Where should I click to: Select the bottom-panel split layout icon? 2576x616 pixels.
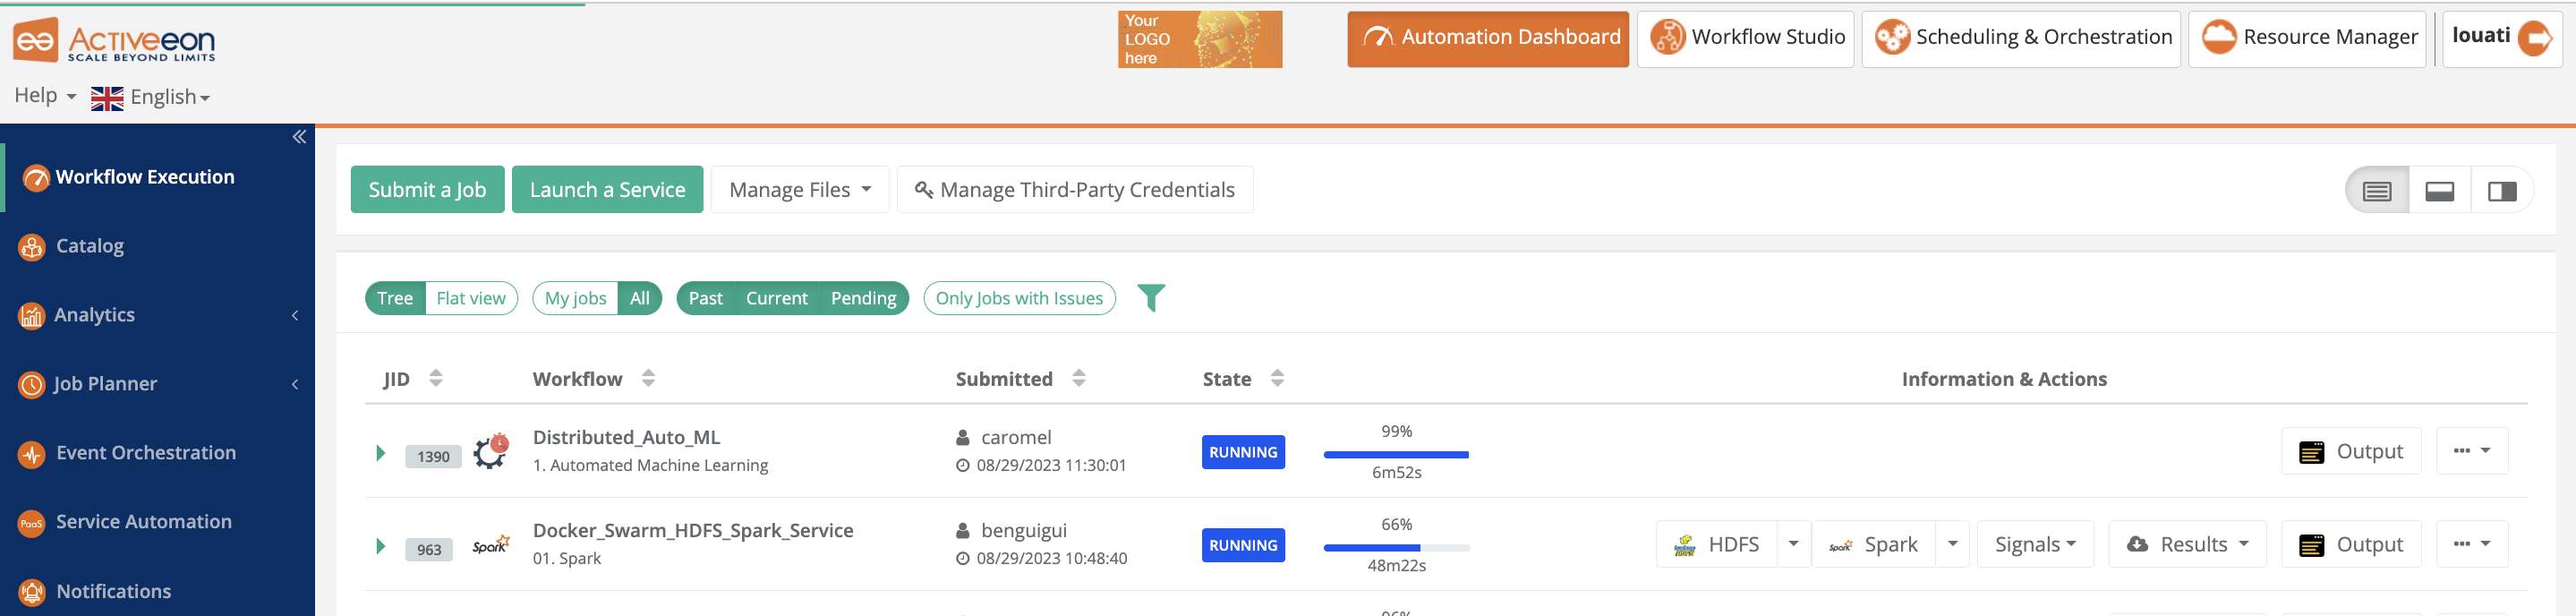coord(2439,191)
